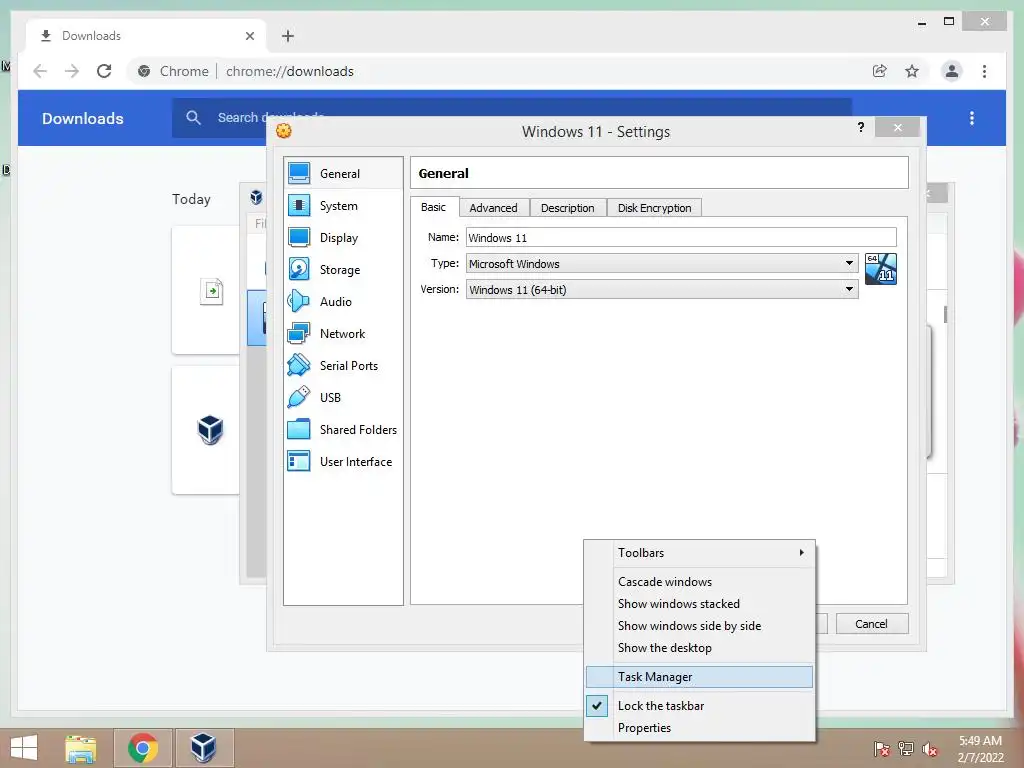Click the first downloaded file icon

pyautogui.click(x=212, y=291)
